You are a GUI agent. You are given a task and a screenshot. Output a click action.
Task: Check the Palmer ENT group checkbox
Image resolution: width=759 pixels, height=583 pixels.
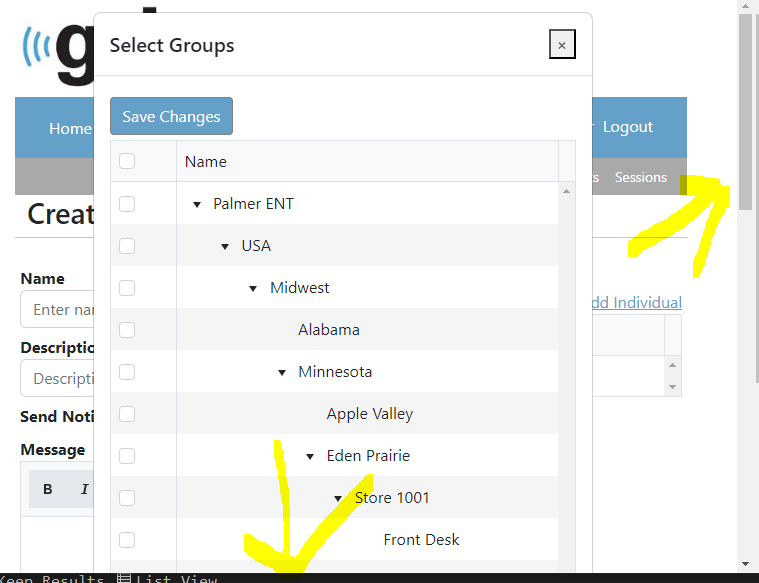click(x=127, y=204)
